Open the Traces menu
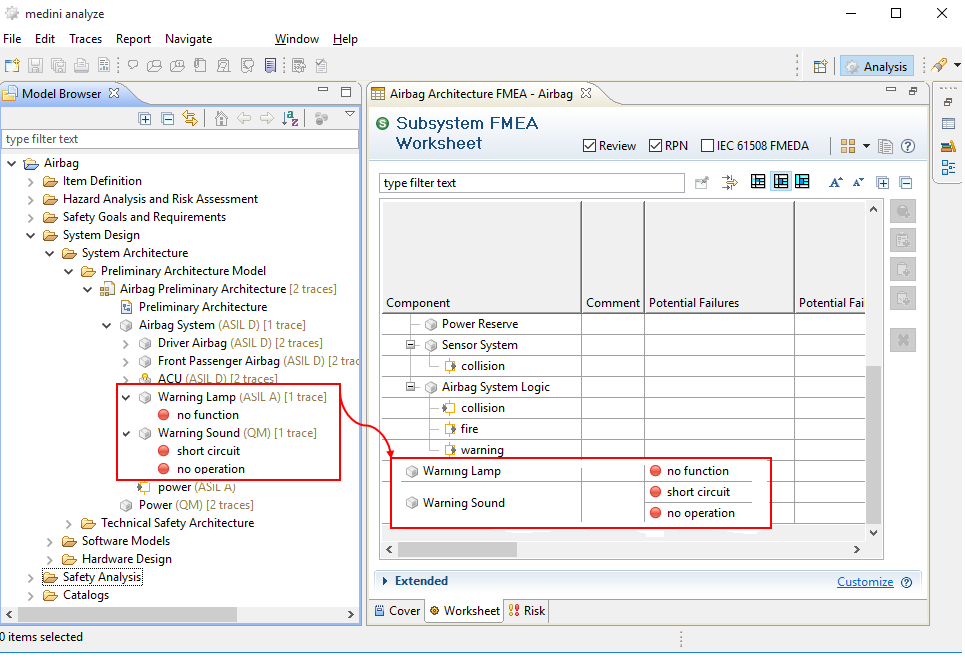 (x=85, y=39)
